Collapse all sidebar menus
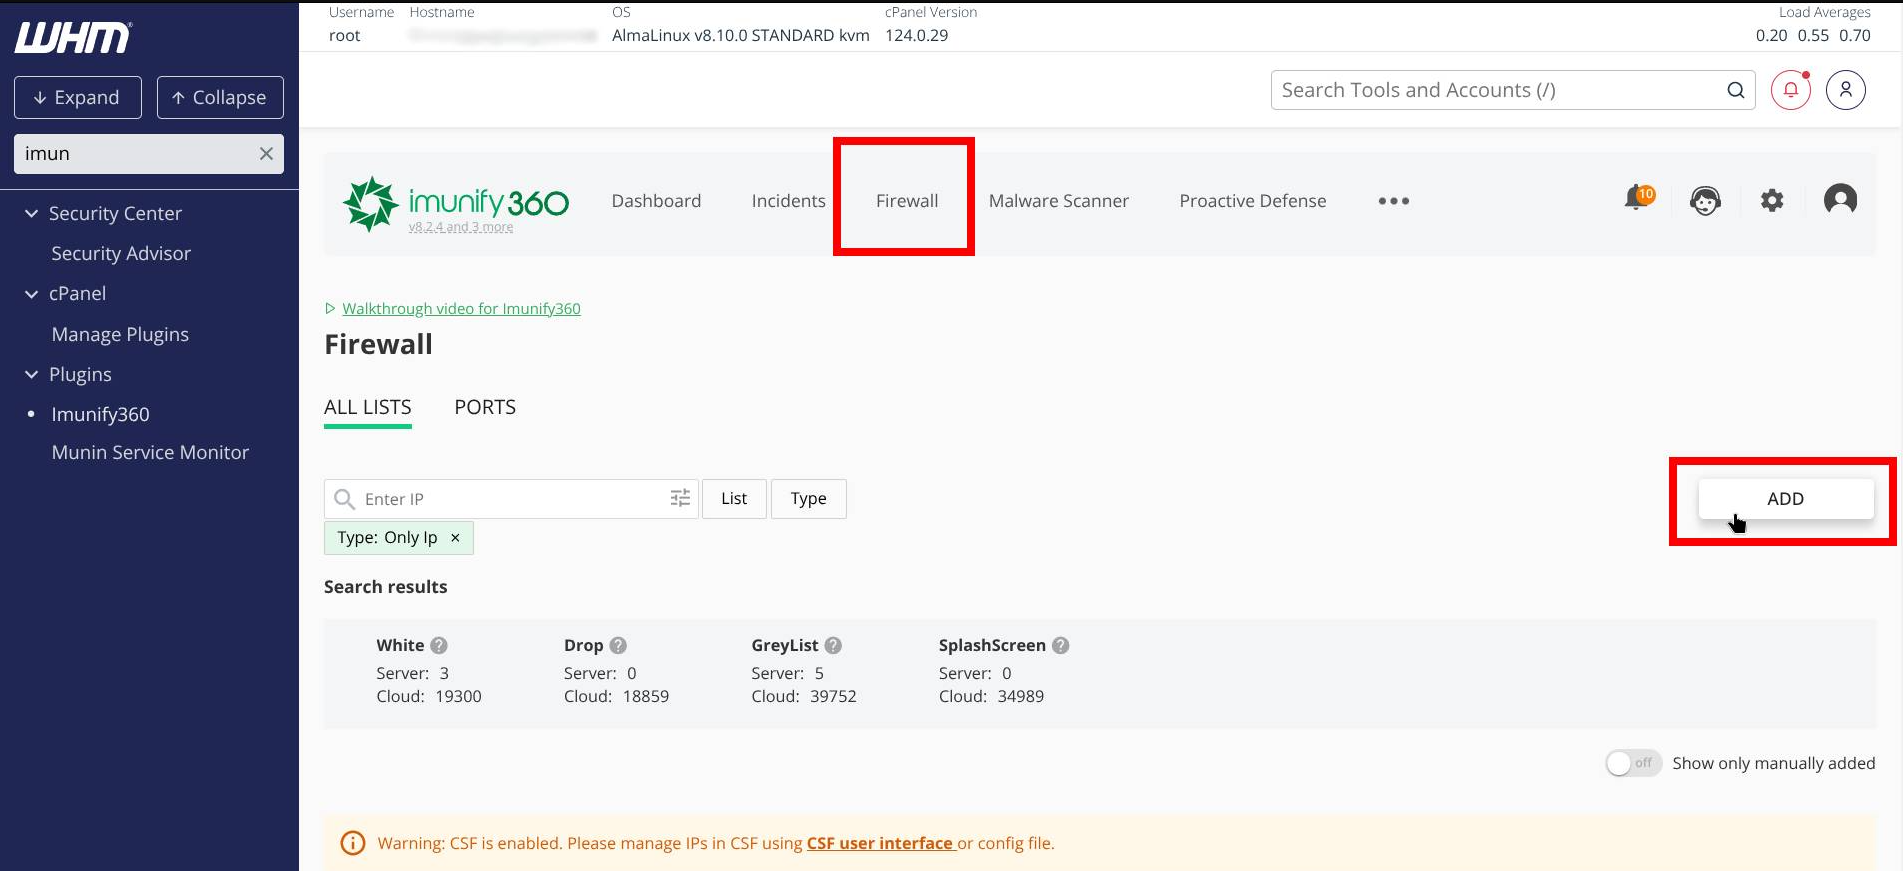The image size is (1903, 871). (220, 98)
